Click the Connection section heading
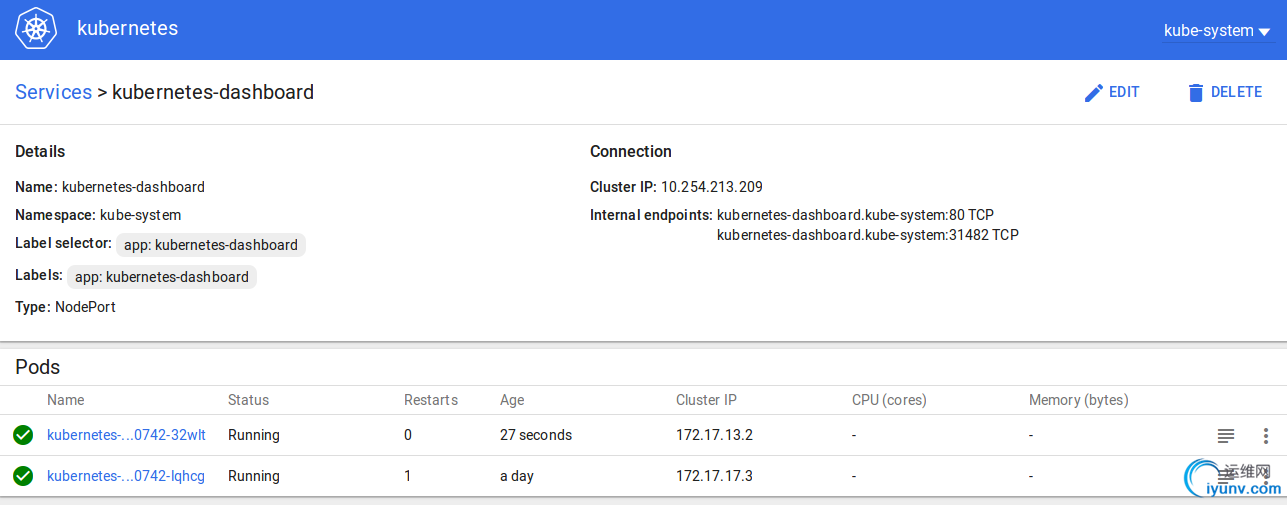The image size is (1287, 505). [631, 152]
